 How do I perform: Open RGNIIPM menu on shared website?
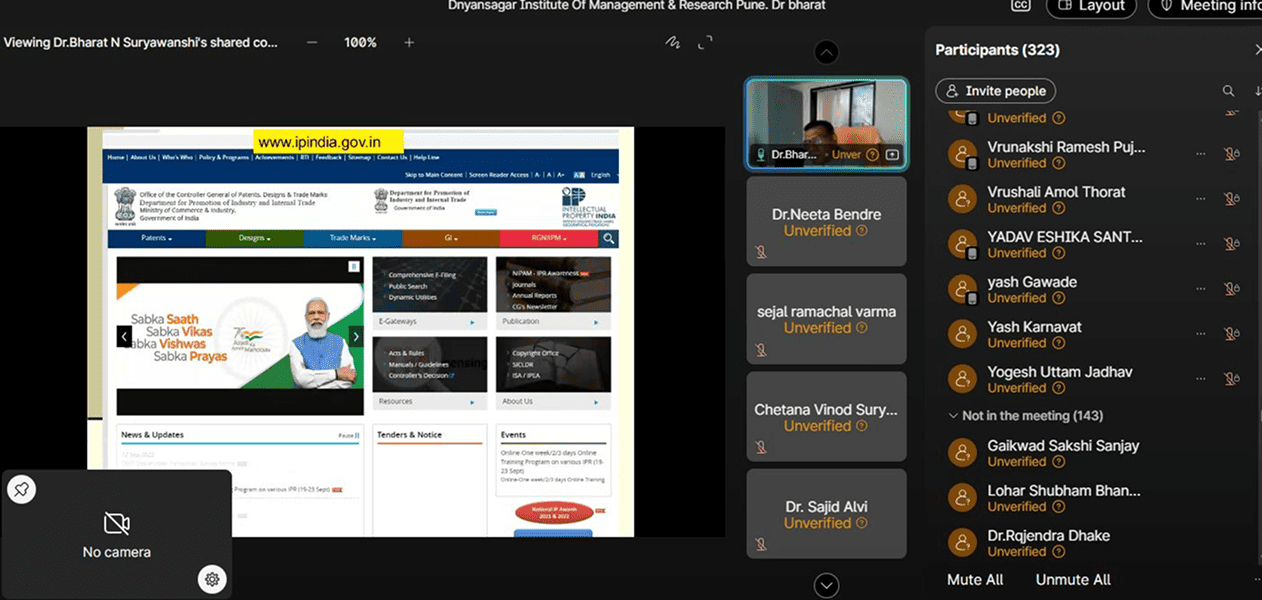pos(548,238)
